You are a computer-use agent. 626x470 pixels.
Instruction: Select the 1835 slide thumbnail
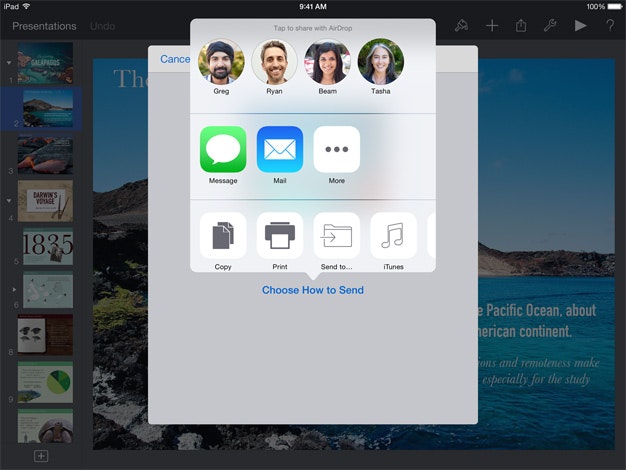coord(48,246)
